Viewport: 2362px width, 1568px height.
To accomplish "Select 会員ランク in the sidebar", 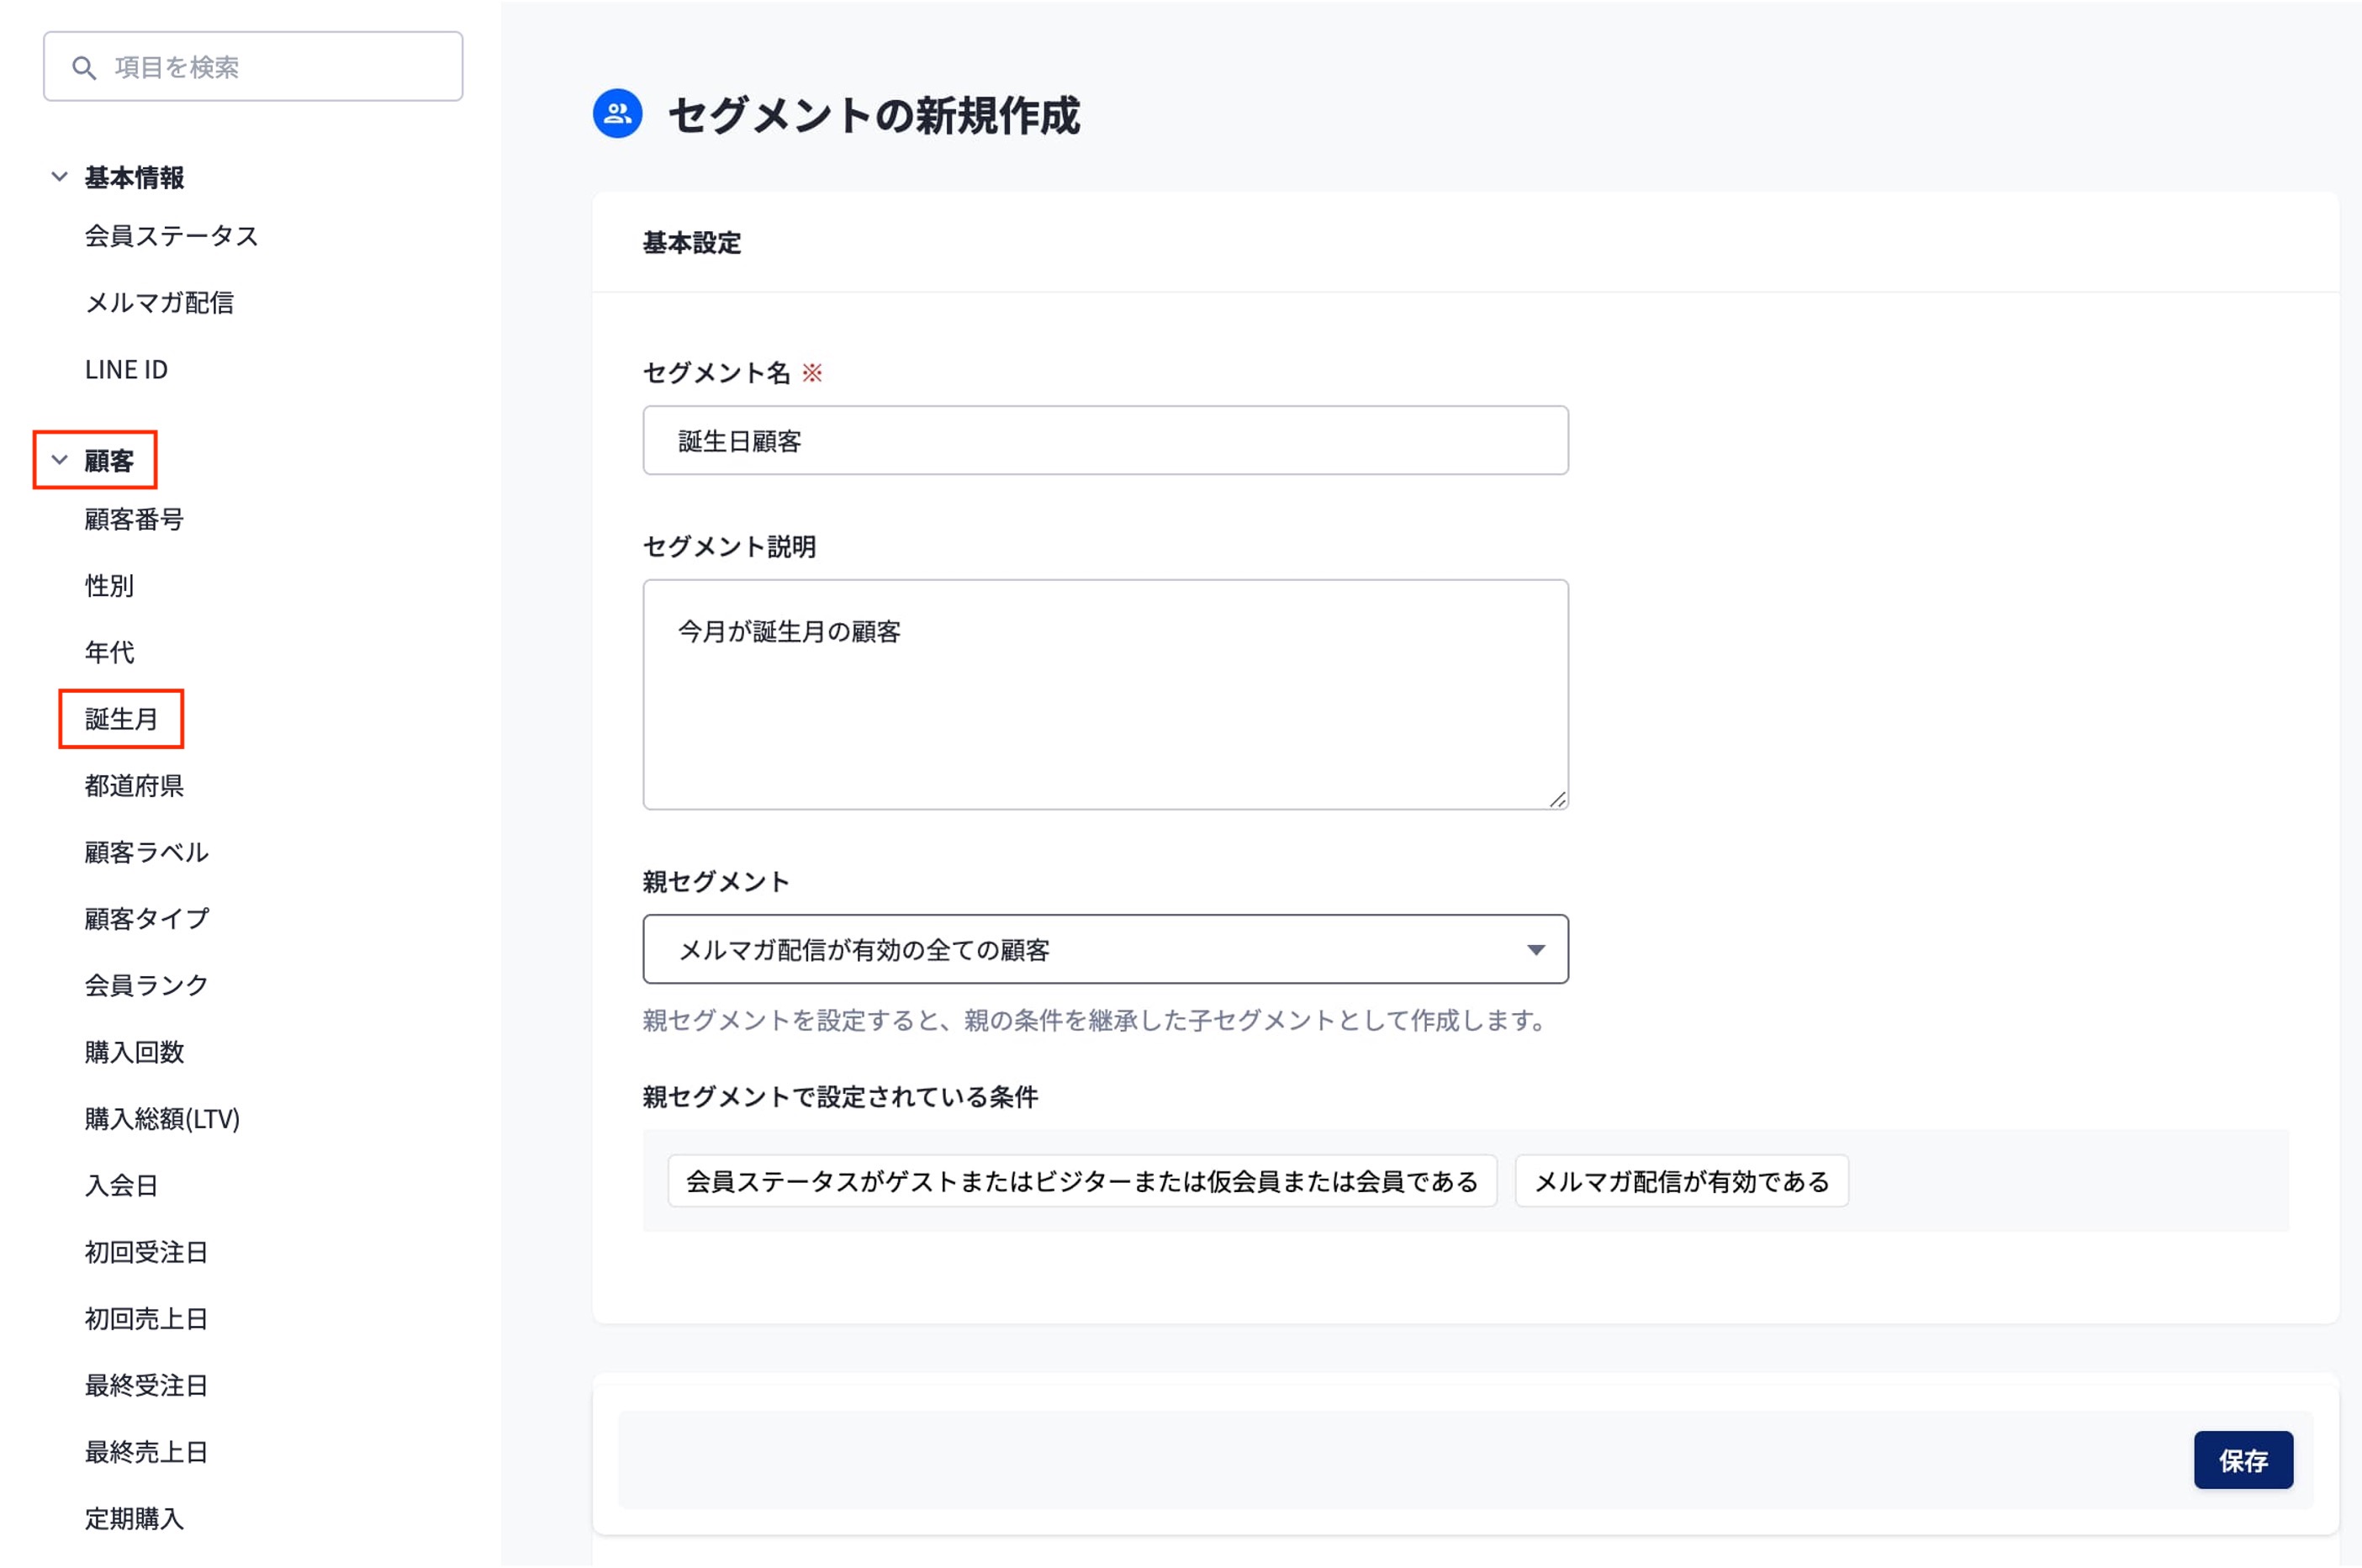I will pos(146,986).
